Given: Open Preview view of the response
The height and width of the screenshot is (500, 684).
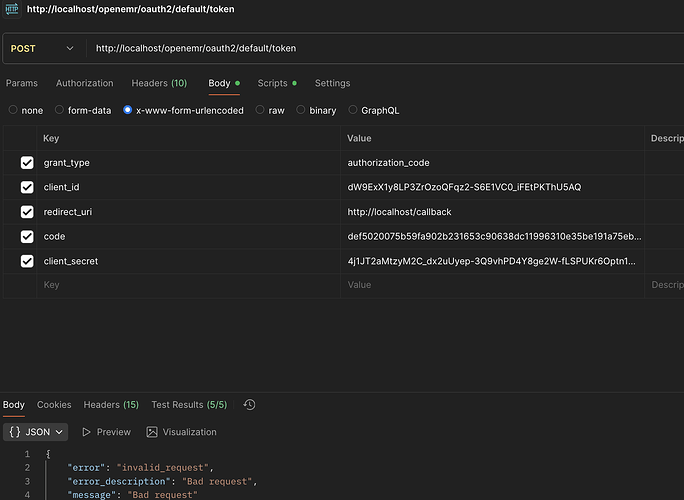Looking at the screenshot, I should (106, 432).
